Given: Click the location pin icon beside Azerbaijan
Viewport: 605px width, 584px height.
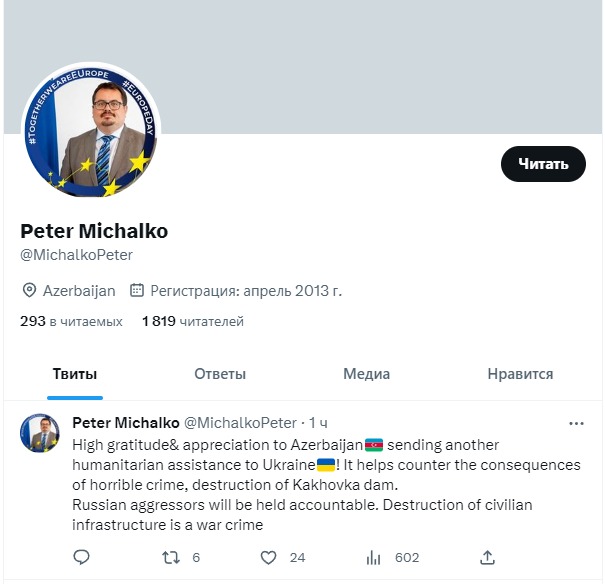Looking at the screenshot, I should tap(29, 291).
